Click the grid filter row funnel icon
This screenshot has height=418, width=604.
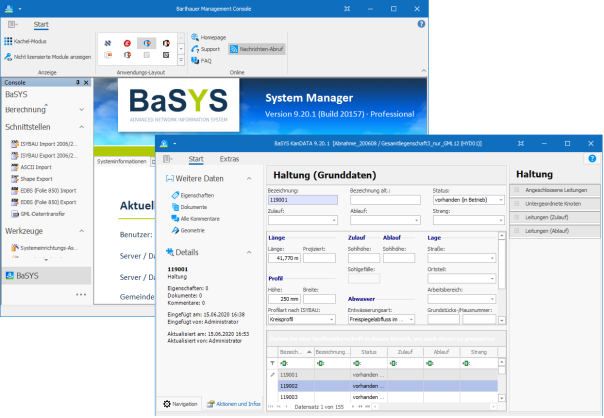[272, 363]
